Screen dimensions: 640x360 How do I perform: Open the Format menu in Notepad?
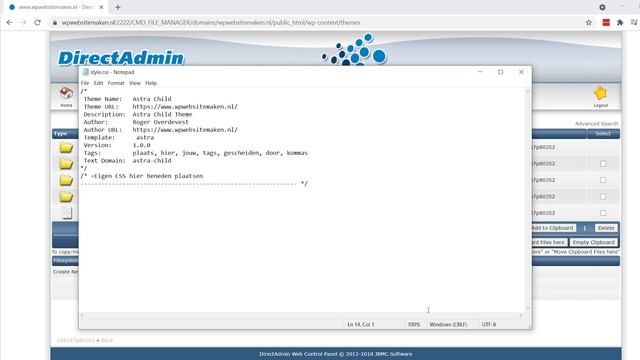point(116,83)
